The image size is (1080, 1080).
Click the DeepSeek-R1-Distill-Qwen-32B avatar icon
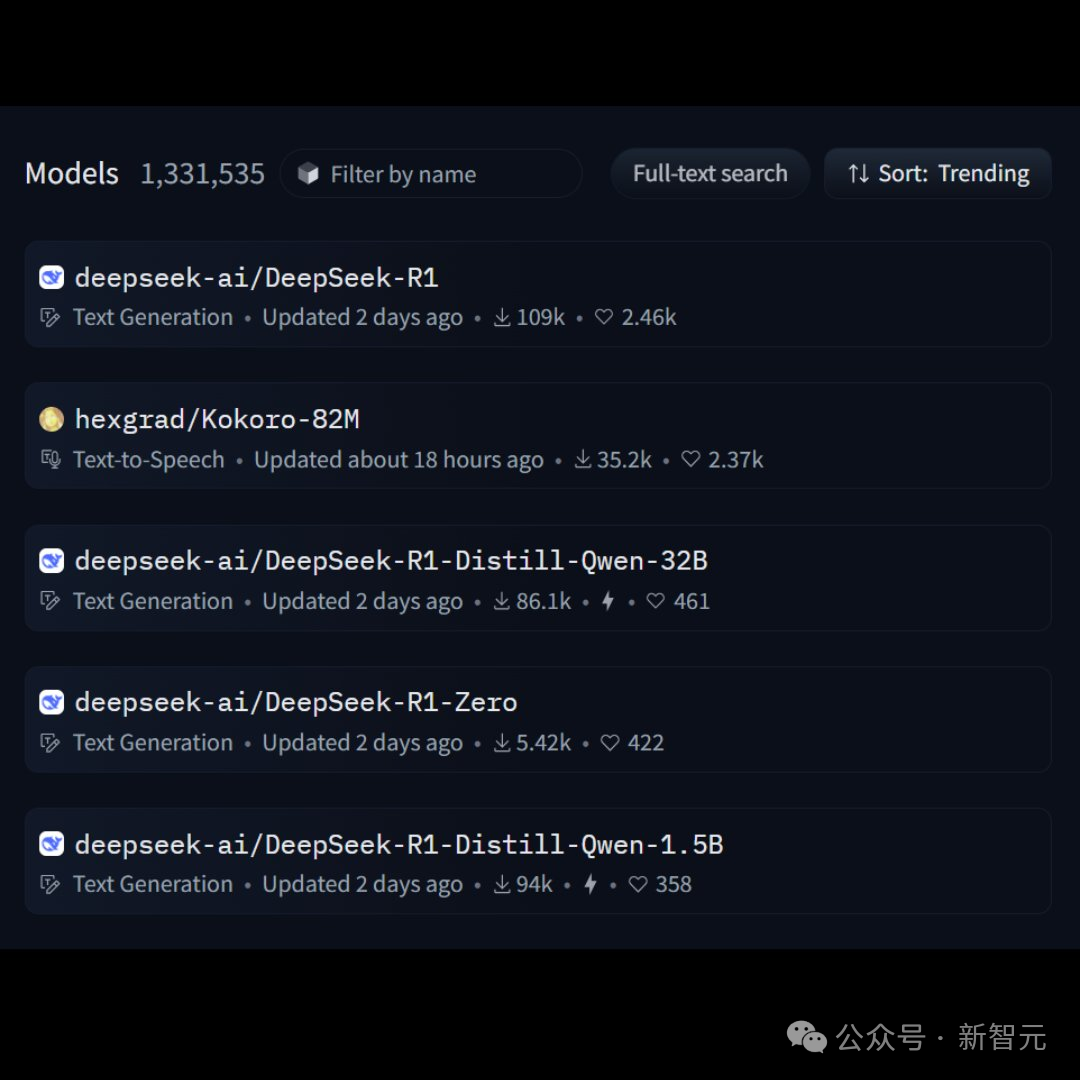52,561
